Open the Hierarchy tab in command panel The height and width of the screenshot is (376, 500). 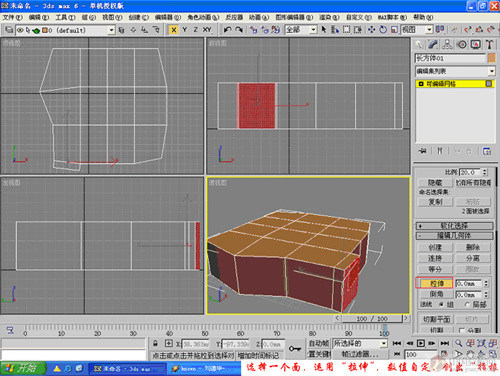(447, 44)
